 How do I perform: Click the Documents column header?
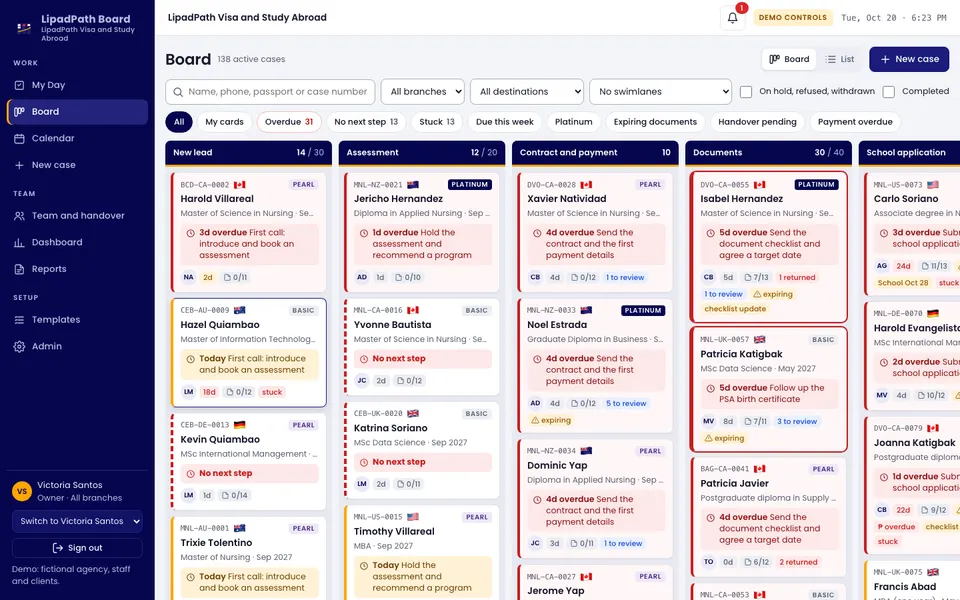(x=768, y=152)
